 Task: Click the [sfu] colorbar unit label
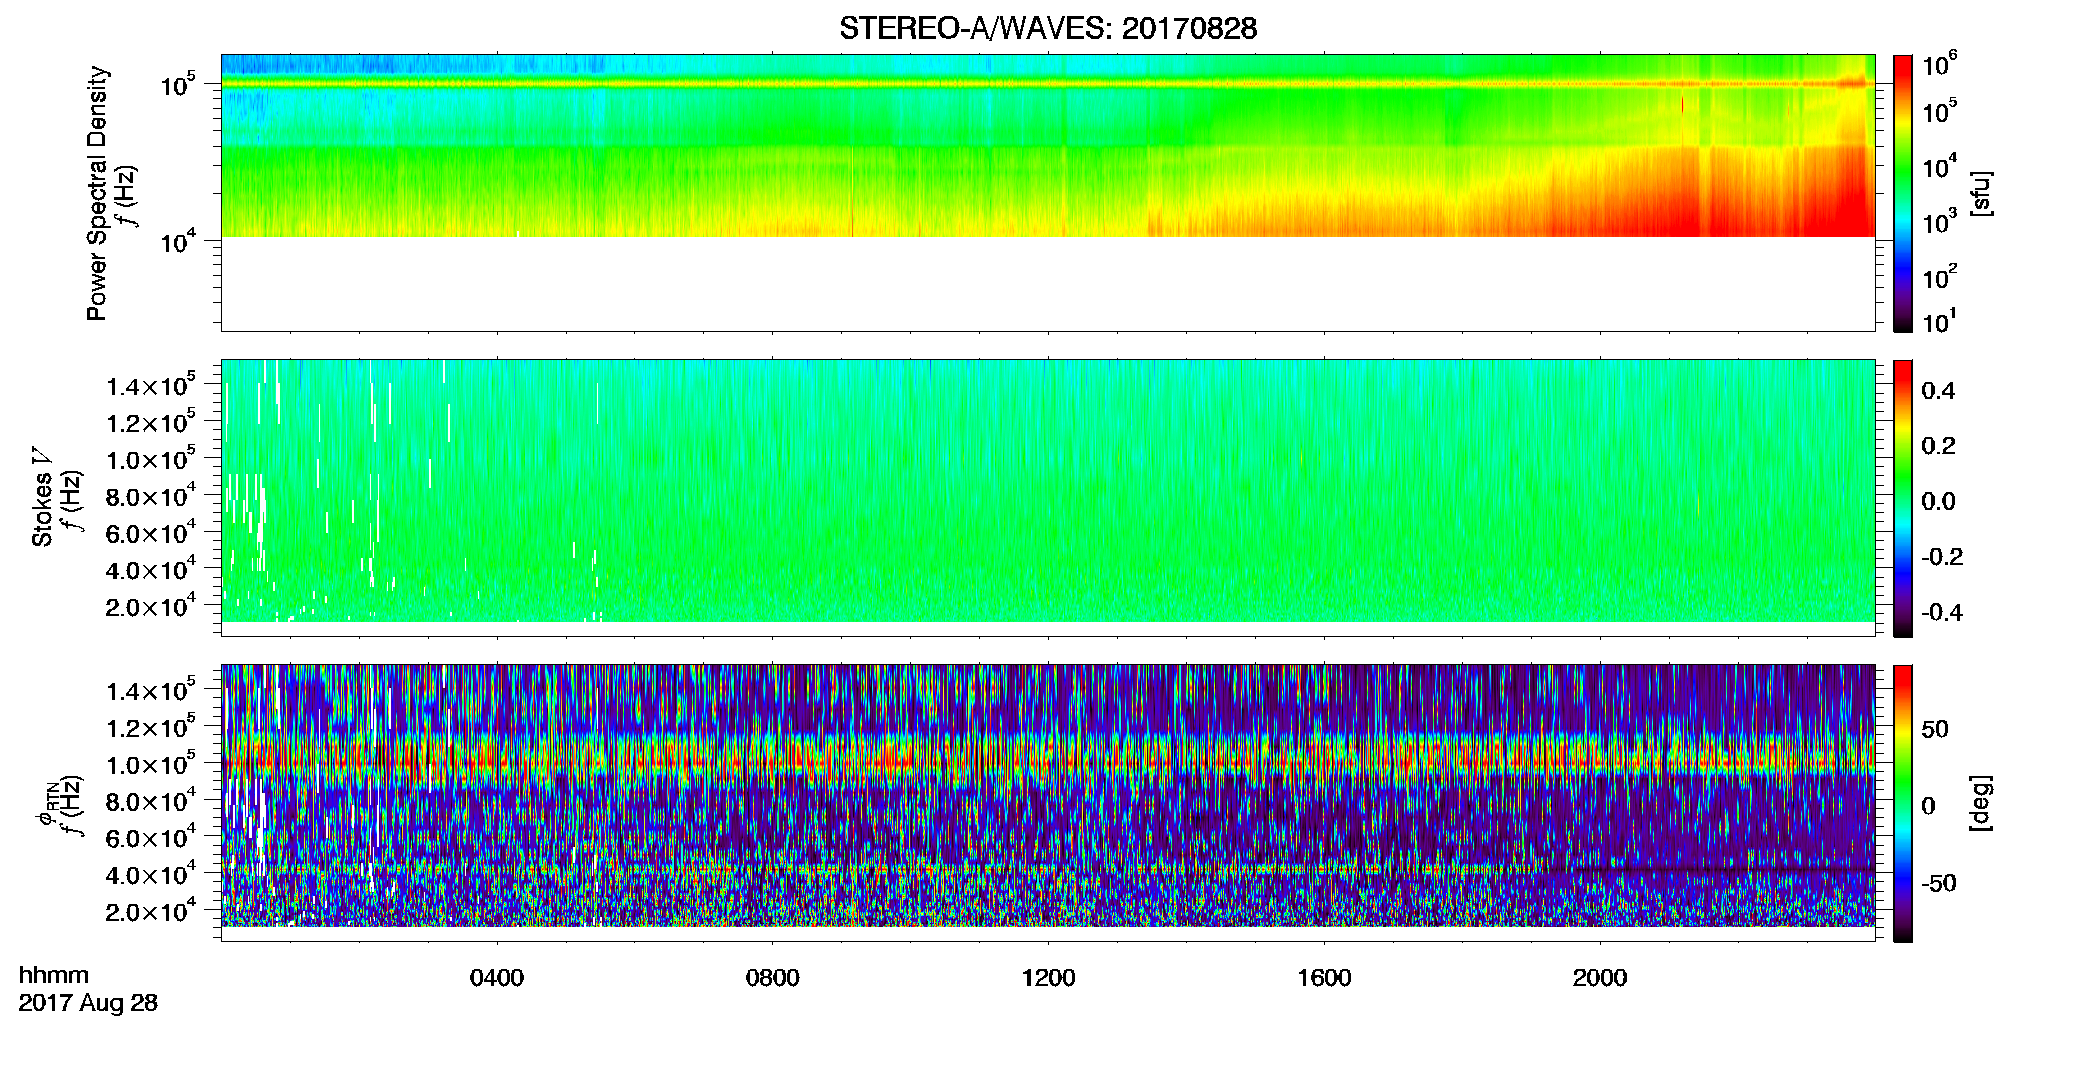click(1981, 193)
